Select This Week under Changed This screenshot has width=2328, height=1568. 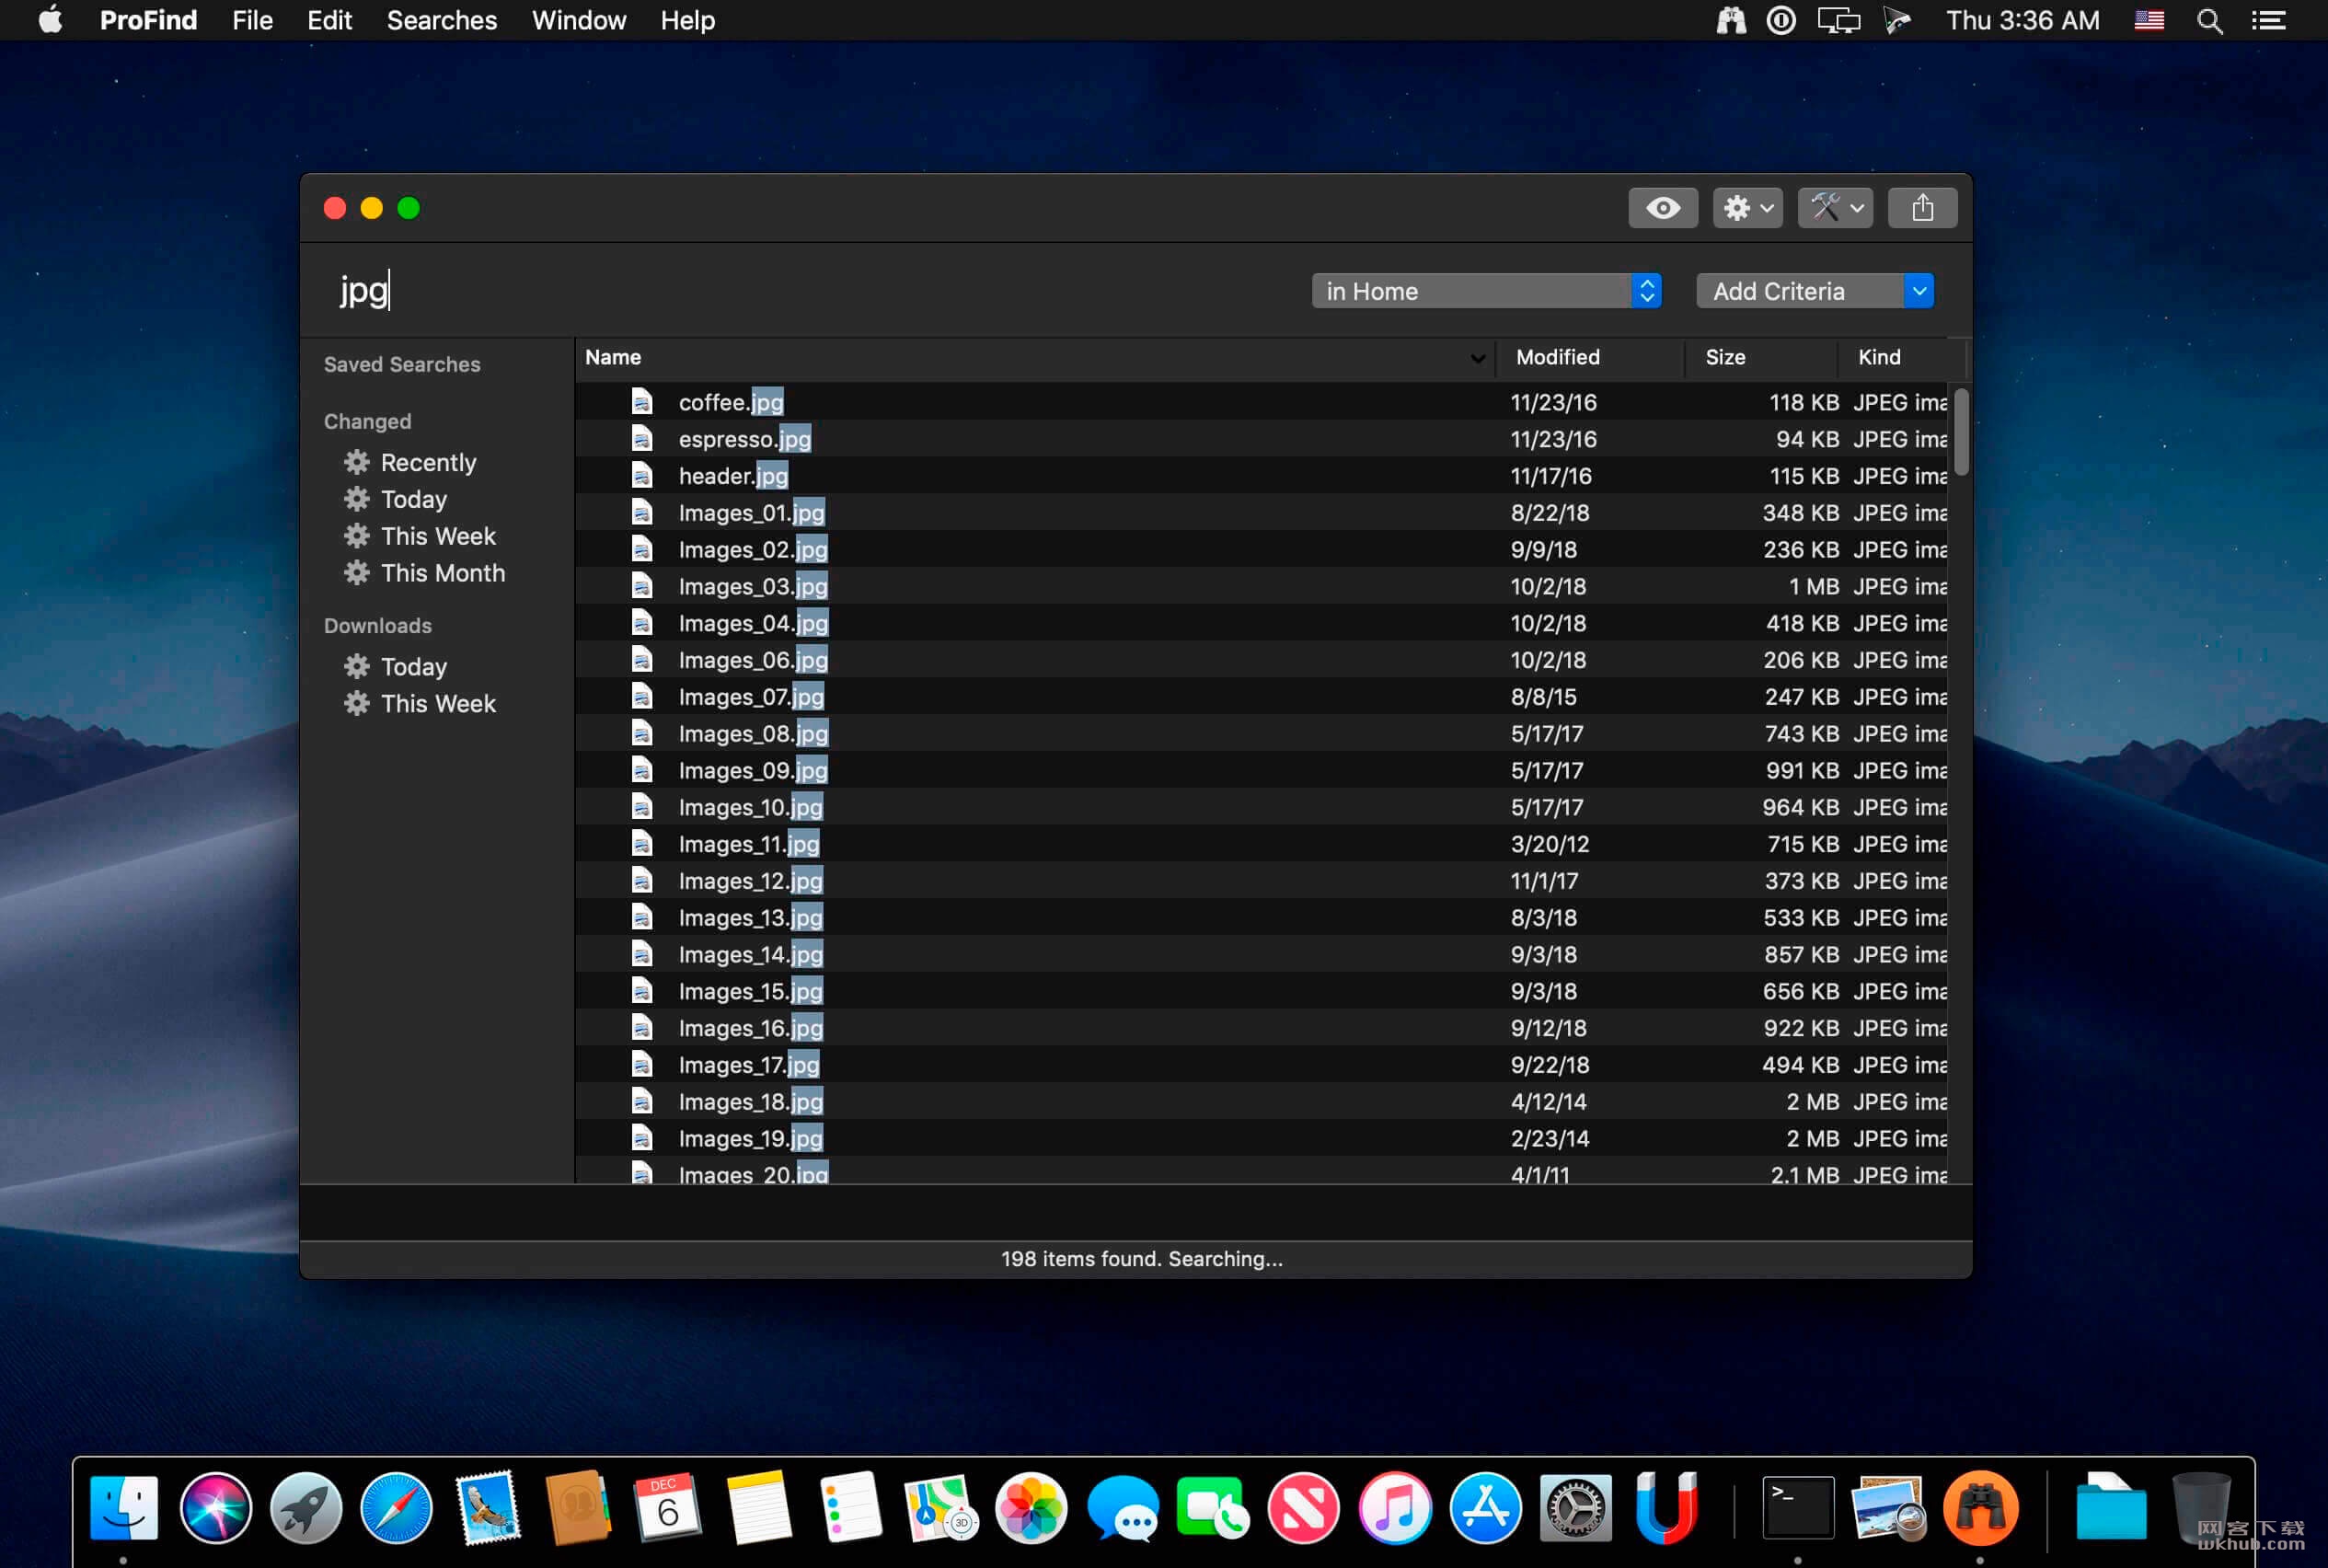click(x=438, y=536)
